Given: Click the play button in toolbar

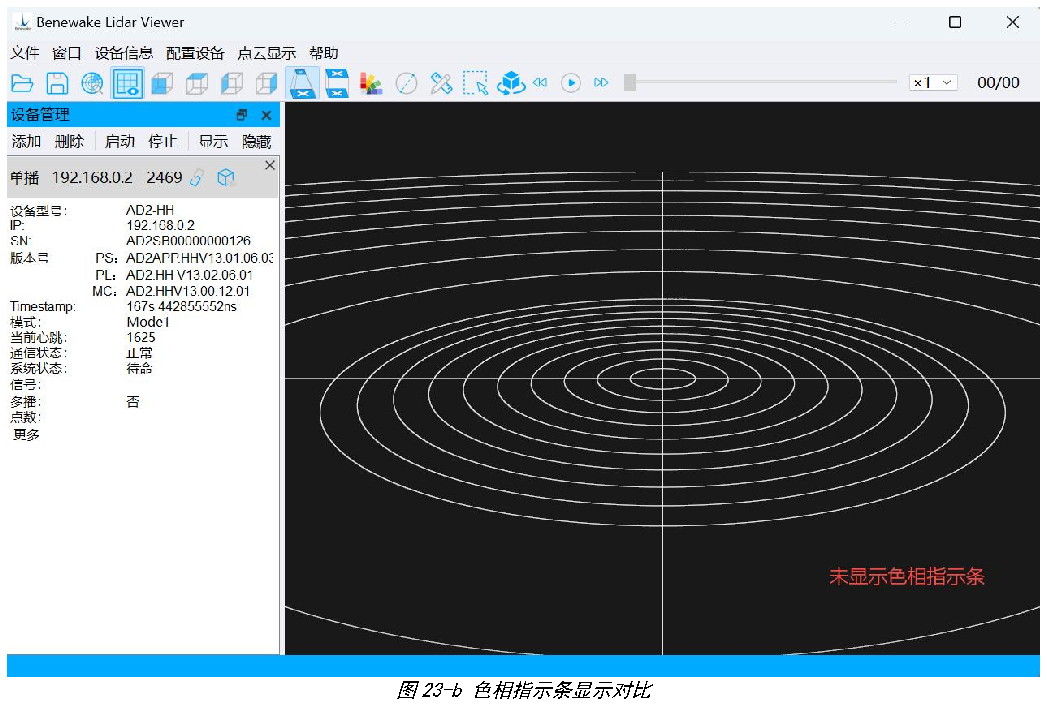Looking at the screenshot, I should tap(571, 83).
